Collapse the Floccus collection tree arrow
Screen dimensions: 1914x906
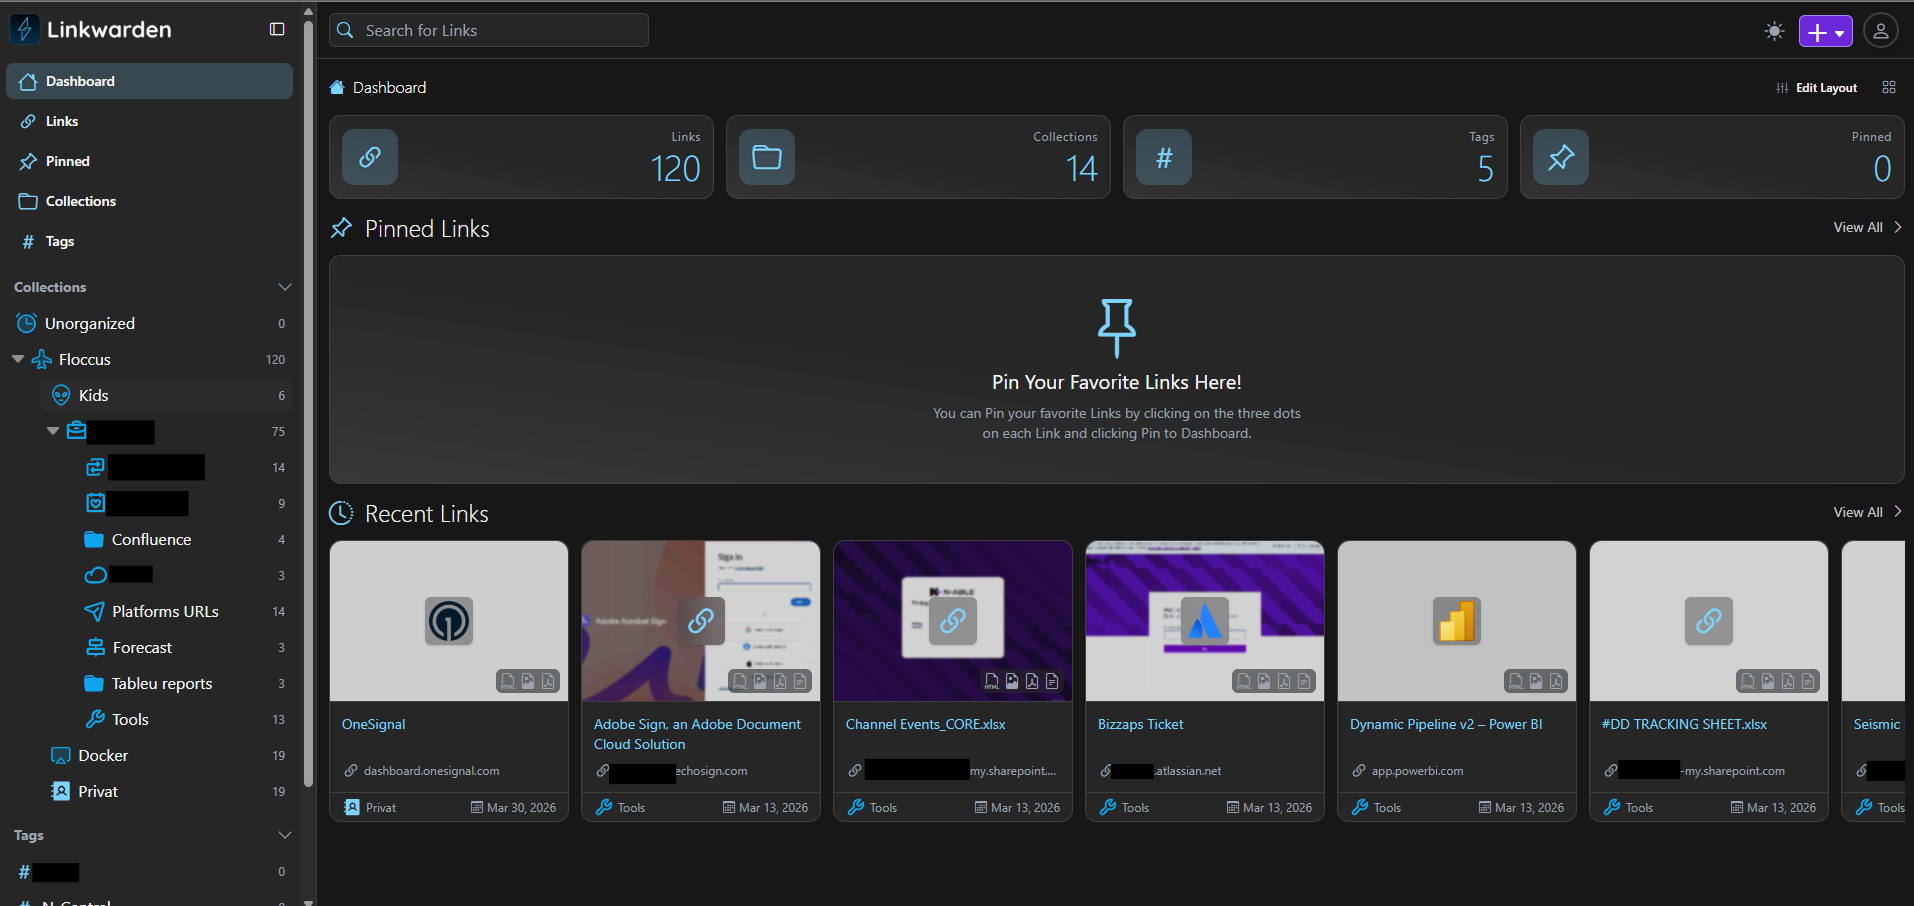click(18, 359)
